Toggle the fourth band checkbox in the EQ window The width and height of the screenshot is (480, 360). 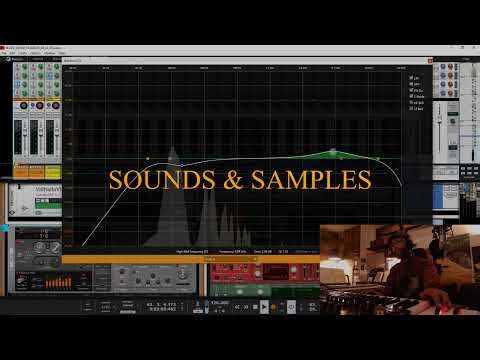[x=411, y=96]
